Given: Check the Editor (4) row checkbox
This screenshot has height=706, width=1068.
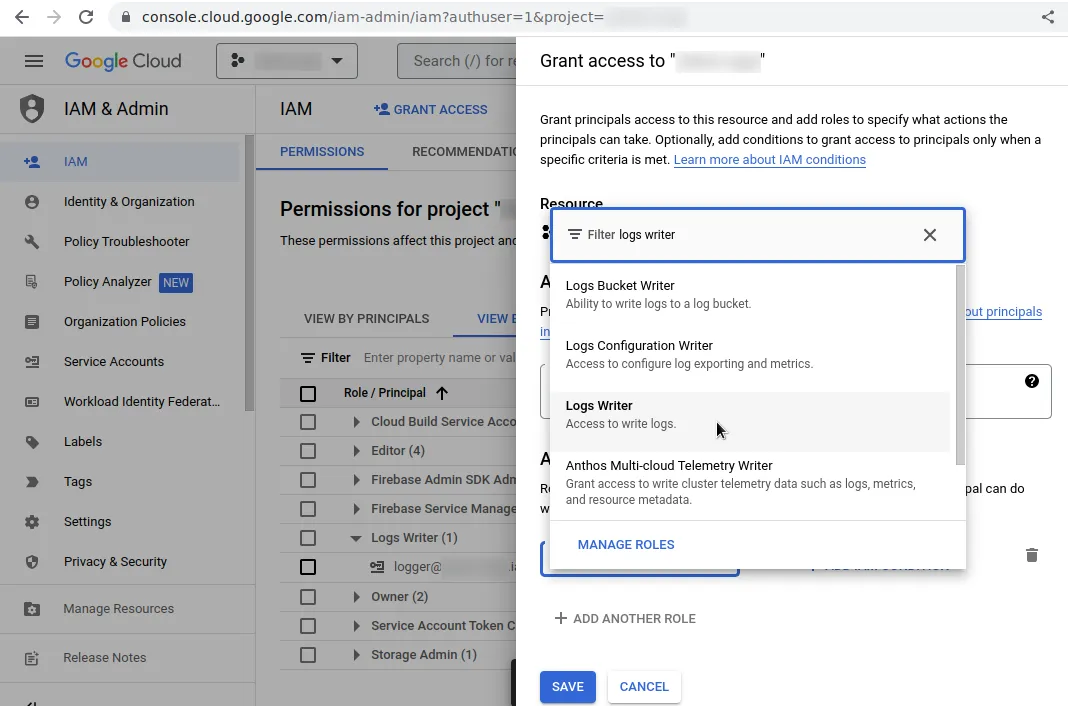Looking at the screenshot, I should (x=308, y=451).
